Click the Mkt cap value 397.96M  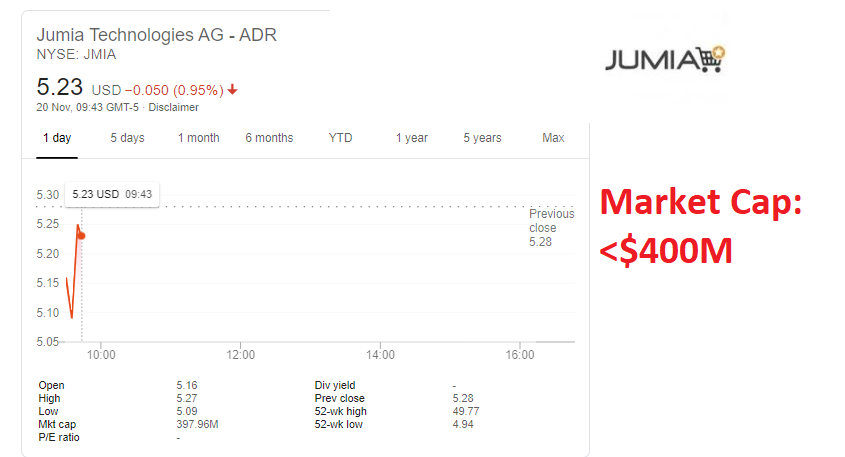click(x=197, y=424)
